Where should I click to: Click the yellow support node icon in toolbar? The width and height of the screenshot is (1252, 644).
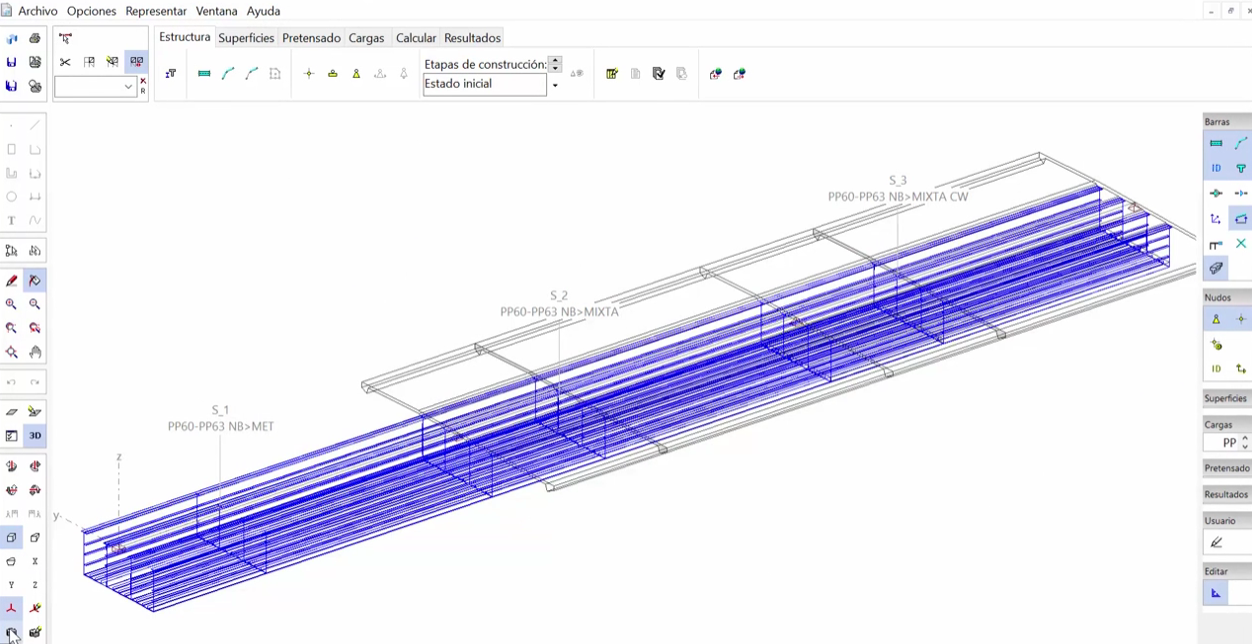pyautogui.click(x=356, y=74)
